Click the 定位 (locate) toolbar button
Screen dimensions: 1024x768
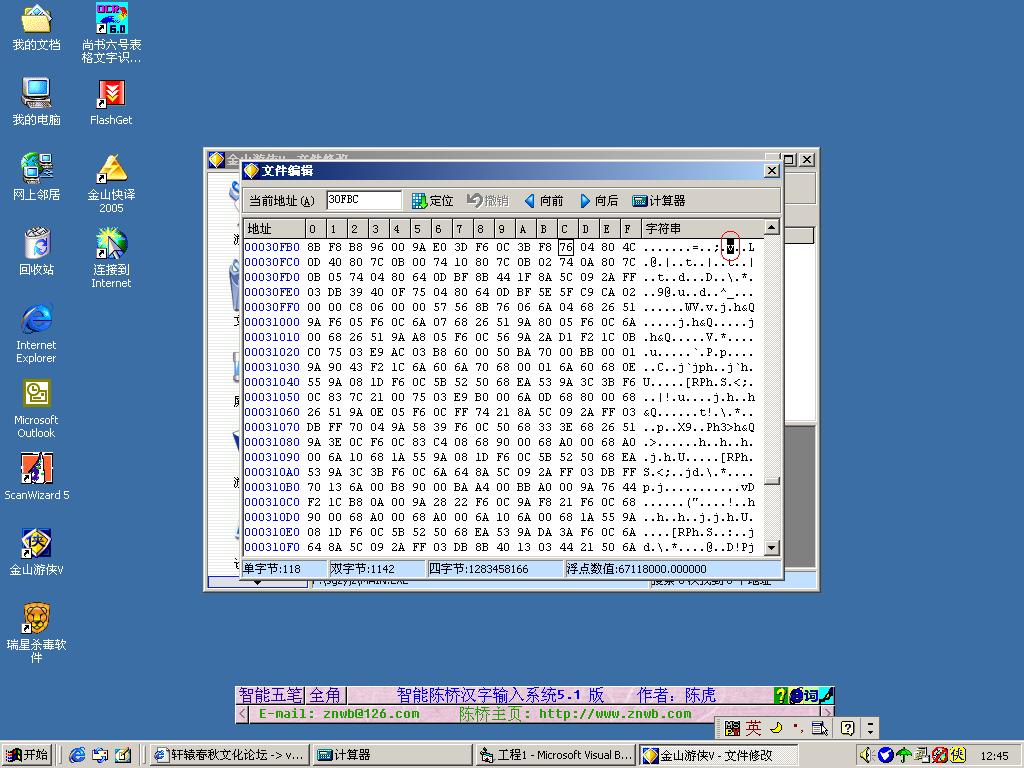click(432, 201)
